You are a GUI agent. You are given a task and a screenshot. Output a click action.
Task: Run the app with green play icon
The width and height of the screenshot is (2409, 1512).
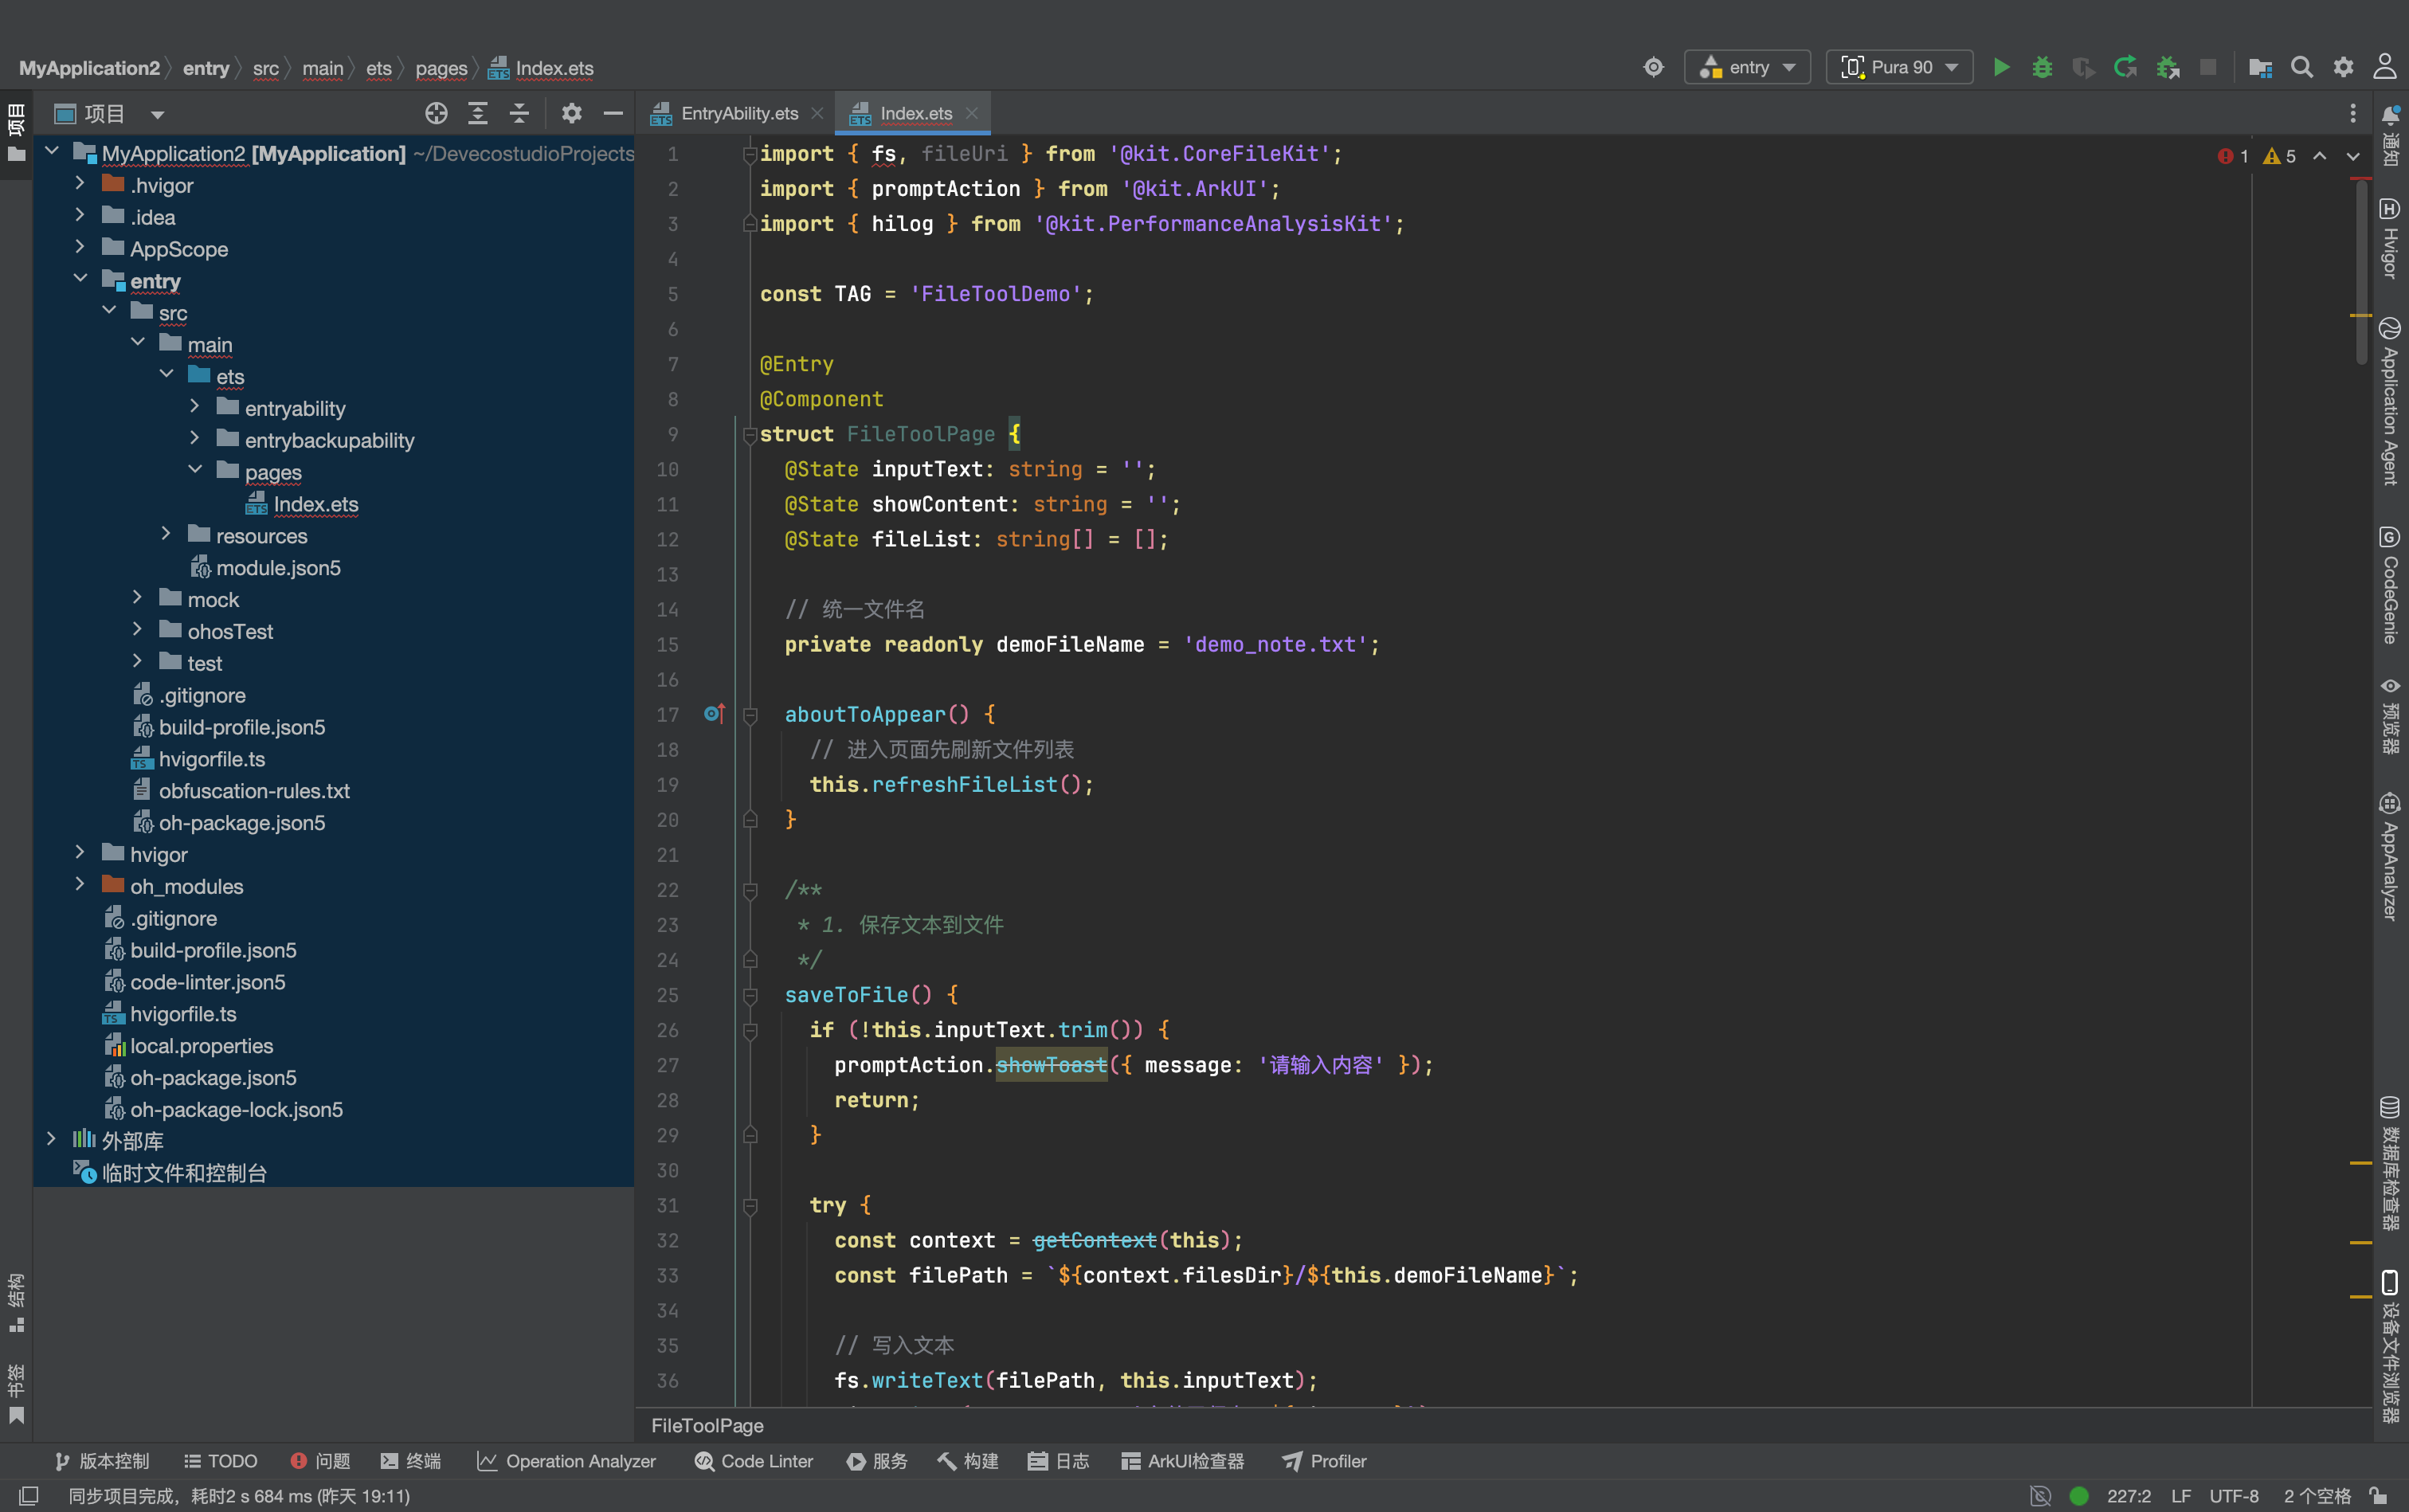pyautogui.click(x=2001, y=67)
